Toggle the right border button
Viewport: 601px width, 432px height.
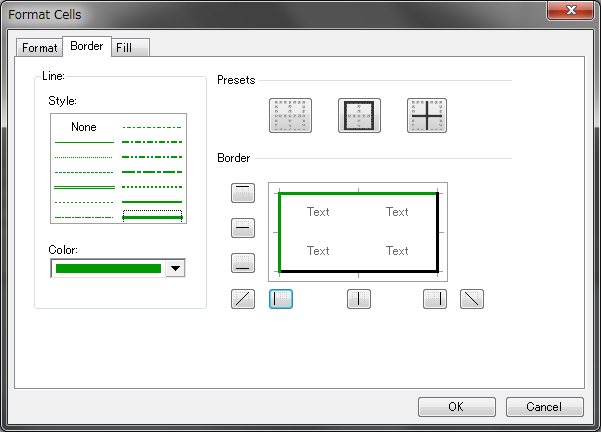435,299
